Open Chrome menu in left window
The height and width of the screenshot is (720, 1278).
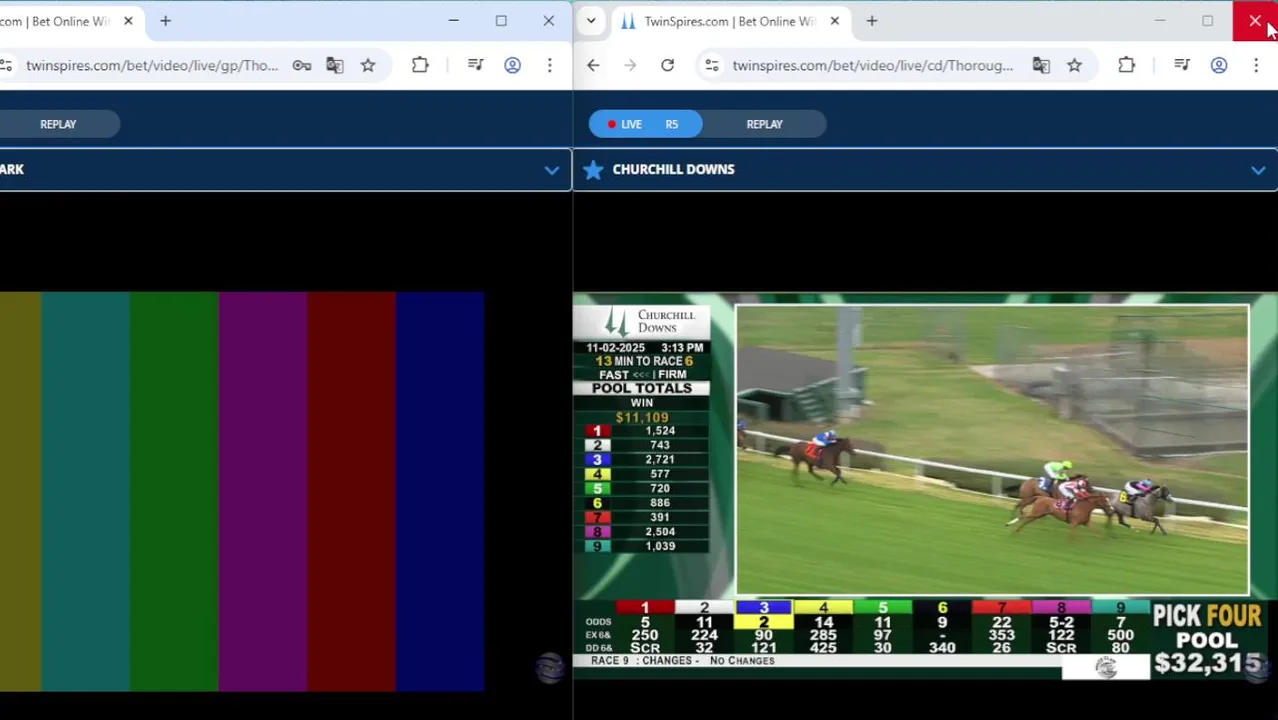click(x=549, y=65)
